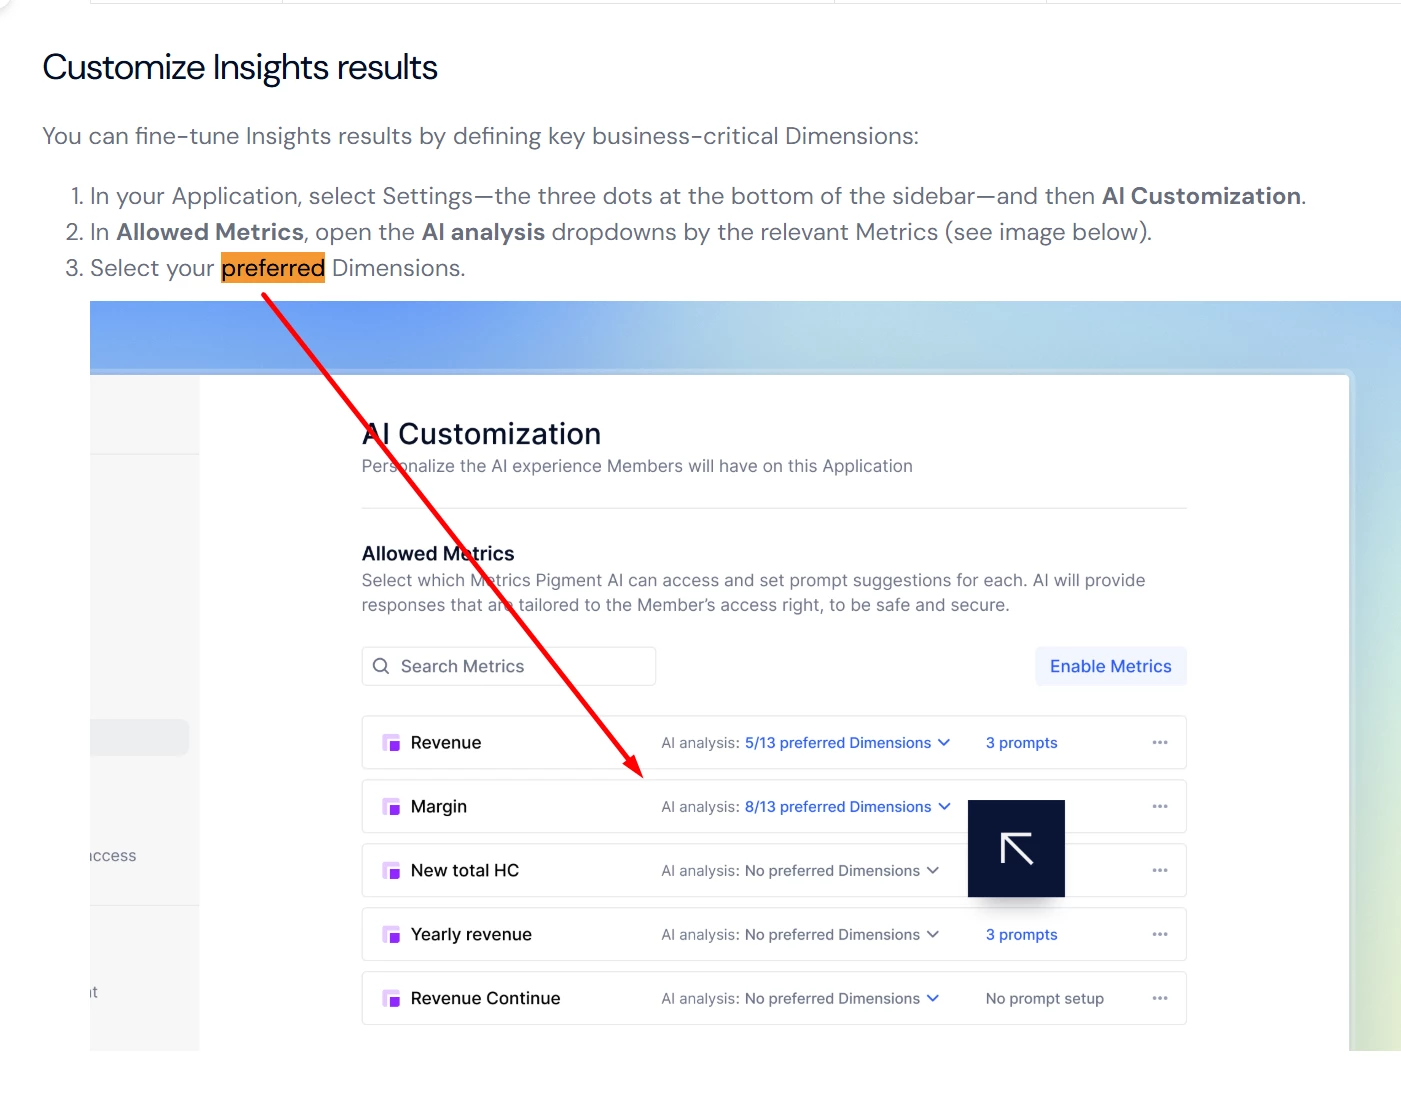The height and width of the screenshot is (1095, 1401).
Task: Click the magnifier icon in Search Metrics
Action: [x=381, y=666]
